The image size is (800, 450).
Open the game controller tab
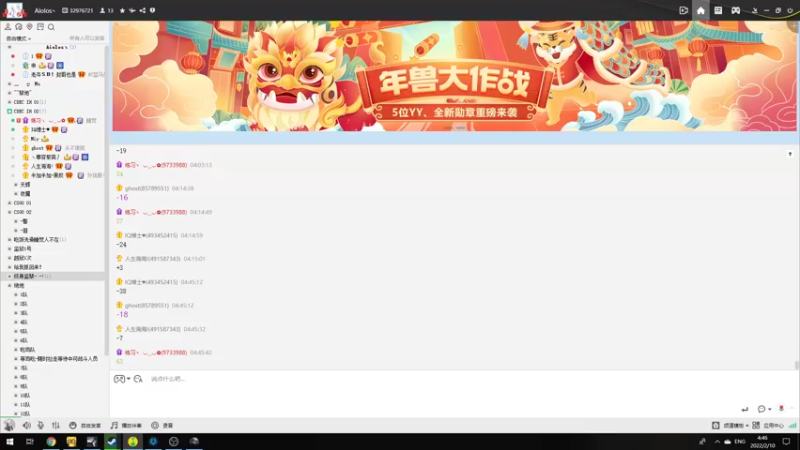pyautogui.click(x=735, y=10)
